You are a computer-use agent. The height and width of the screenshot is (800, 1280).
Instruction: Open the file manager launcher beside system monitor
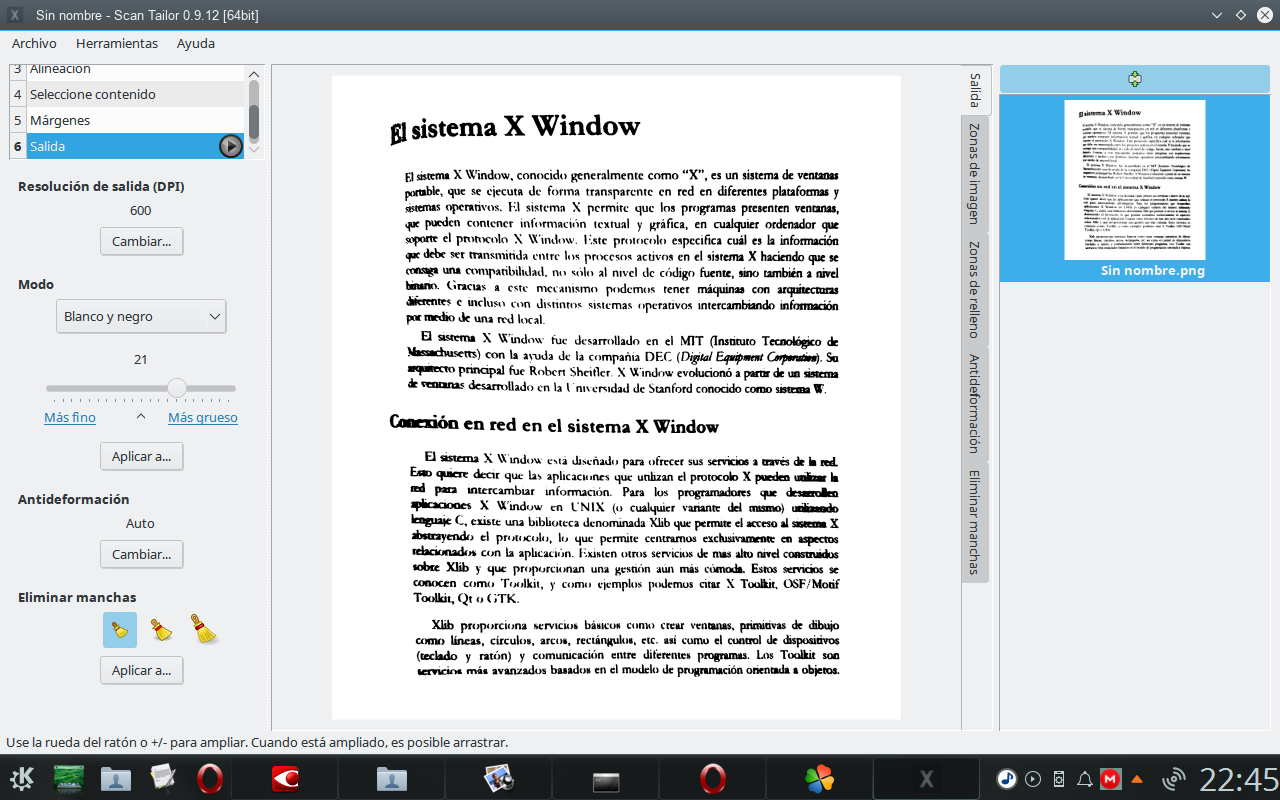[116, 778]
